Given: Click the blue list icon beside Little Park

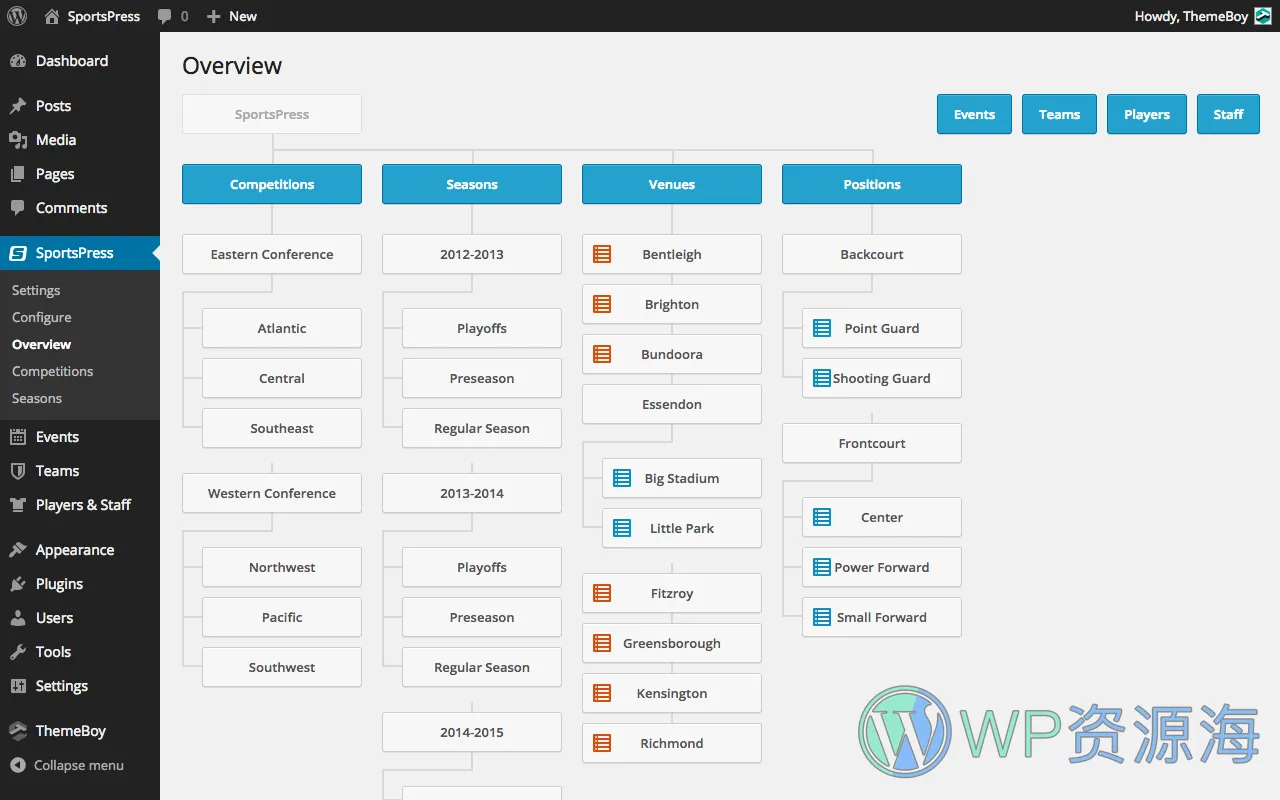Looking at the screenshot, I should click(x=622, y=528).
